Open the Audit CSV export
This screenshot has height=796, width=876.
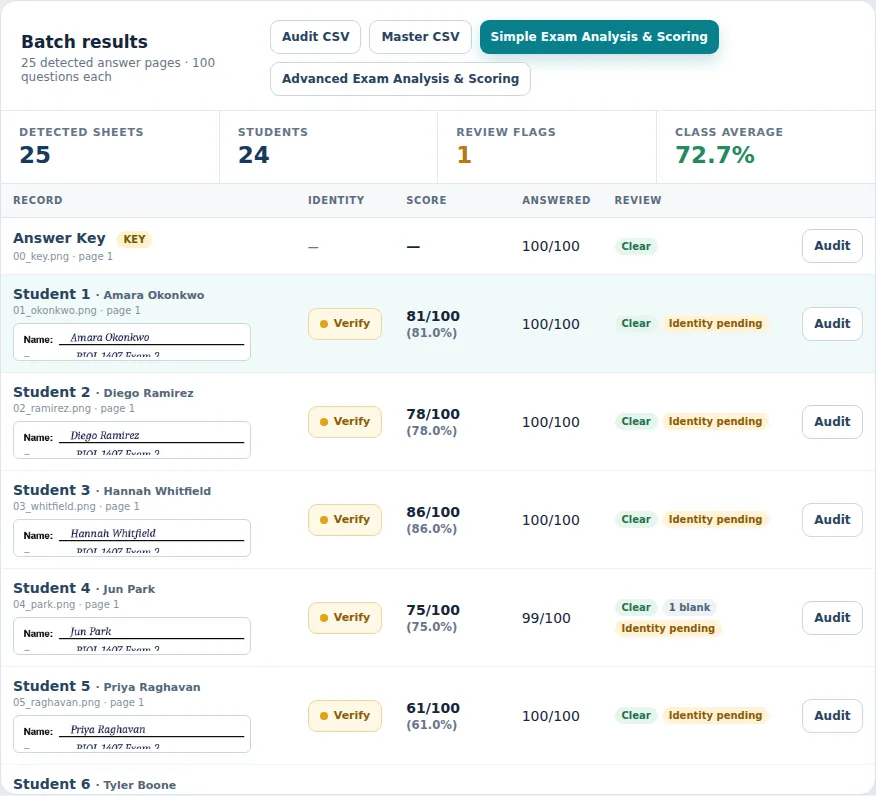pos(316,37)
